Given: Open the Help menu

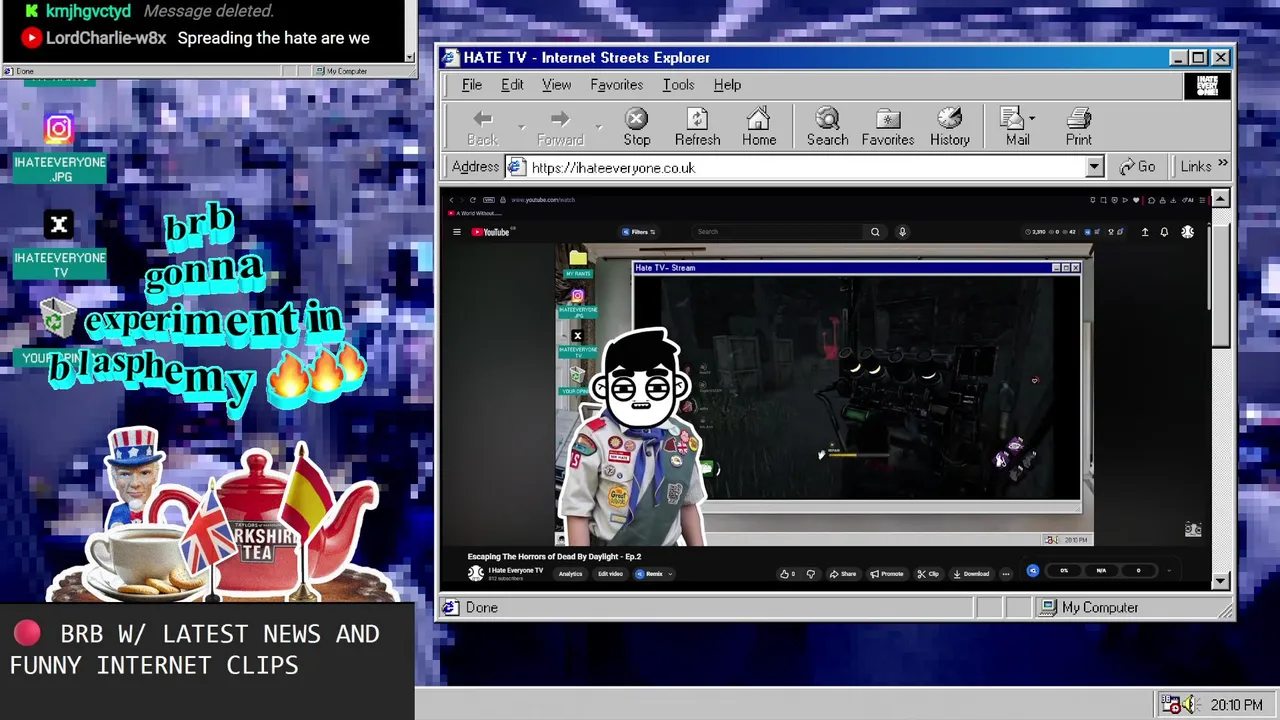Looking at the screenshot, I should pyautogui.click(x=727, y=85).
